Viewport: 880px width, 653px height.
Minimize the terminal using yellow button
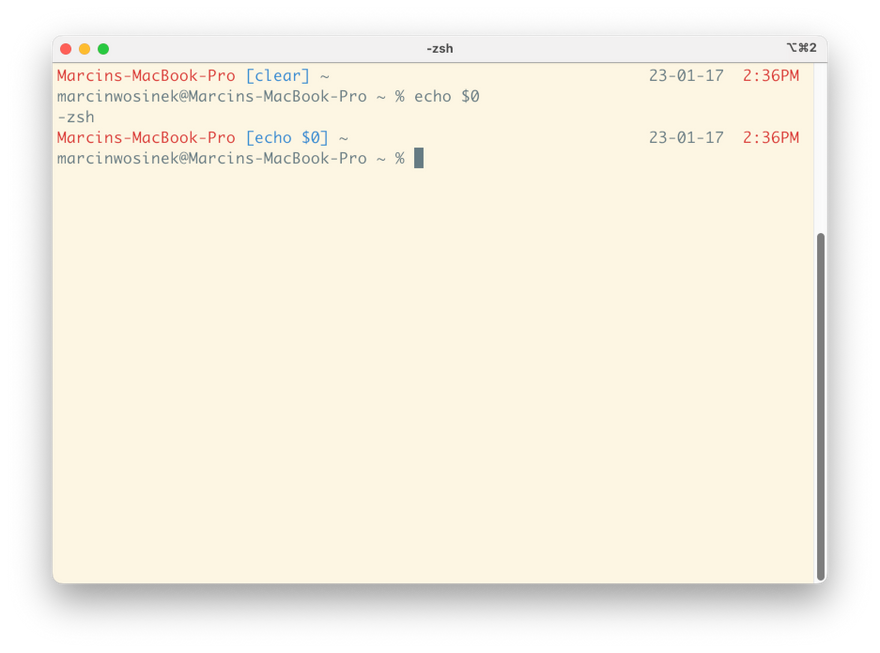click(x=84, y=48)
